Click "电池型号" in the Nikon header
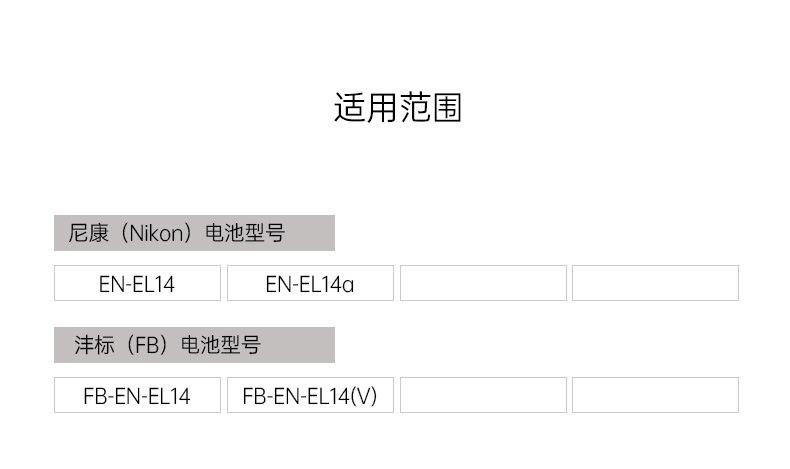This screenshot has height=469, width=790. click(x=245, y=233)
